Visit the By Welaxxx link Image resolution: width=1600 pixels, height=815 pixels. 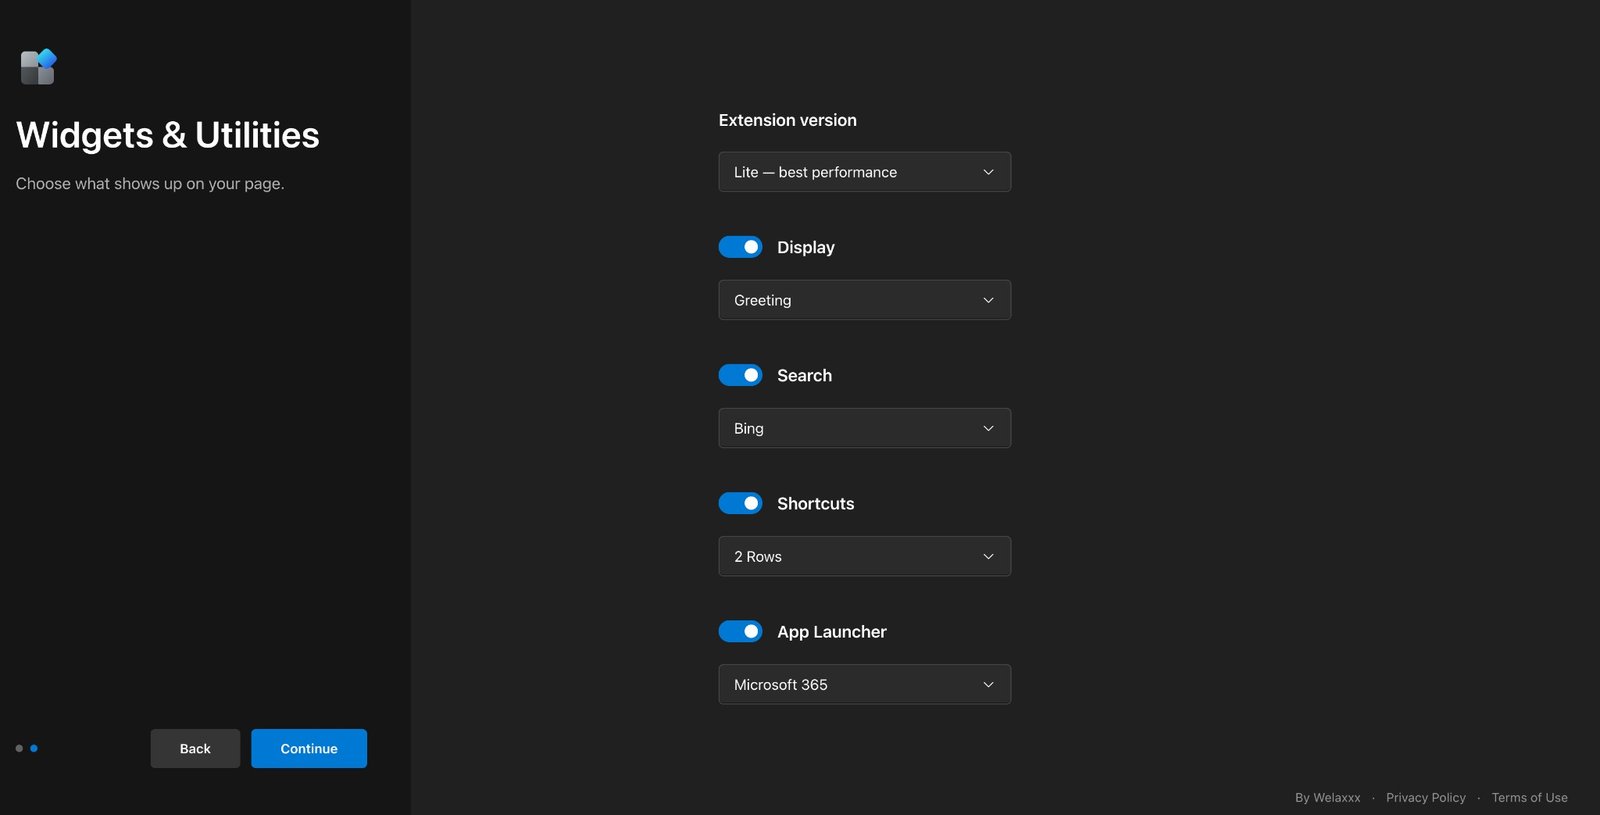coord(1327,797)
